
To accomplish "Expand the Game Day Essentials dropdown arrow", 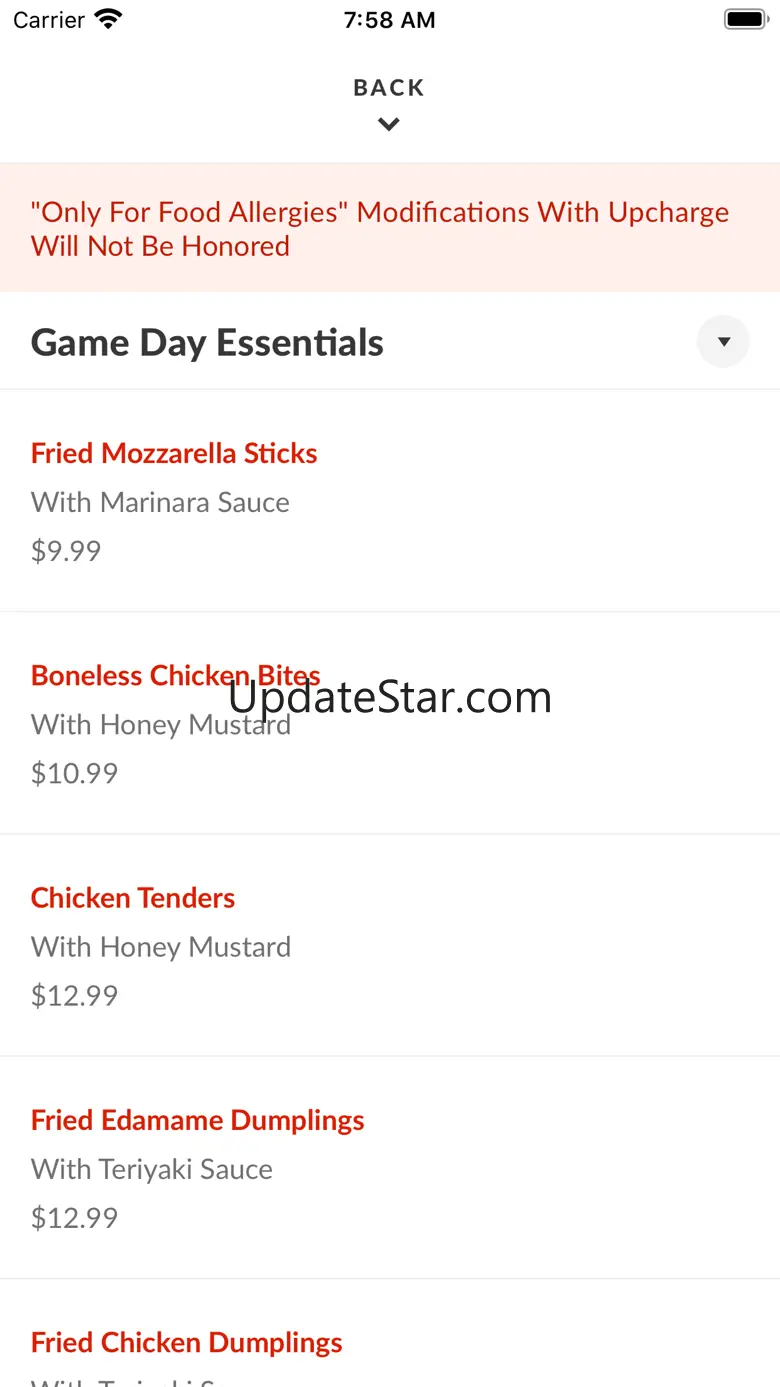I will pos(723,342).
